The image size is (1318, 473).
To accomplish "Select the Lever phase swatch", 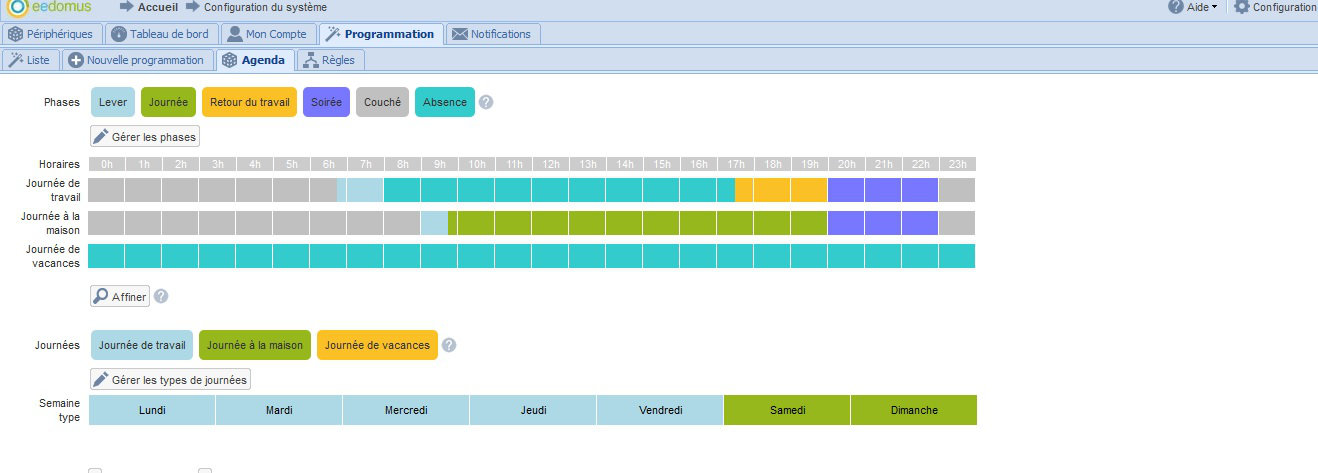I will [113, 102].
